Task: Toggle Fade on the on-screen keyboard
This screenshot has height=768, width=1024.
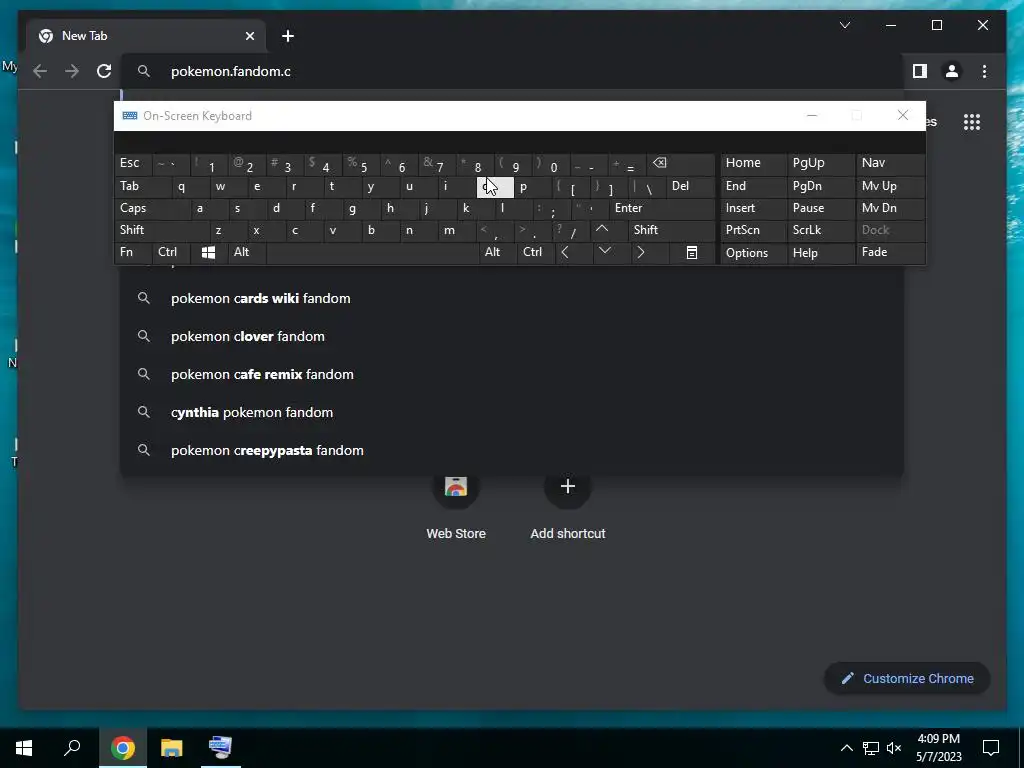Action: pyautogui.click(x=890, y=252)
